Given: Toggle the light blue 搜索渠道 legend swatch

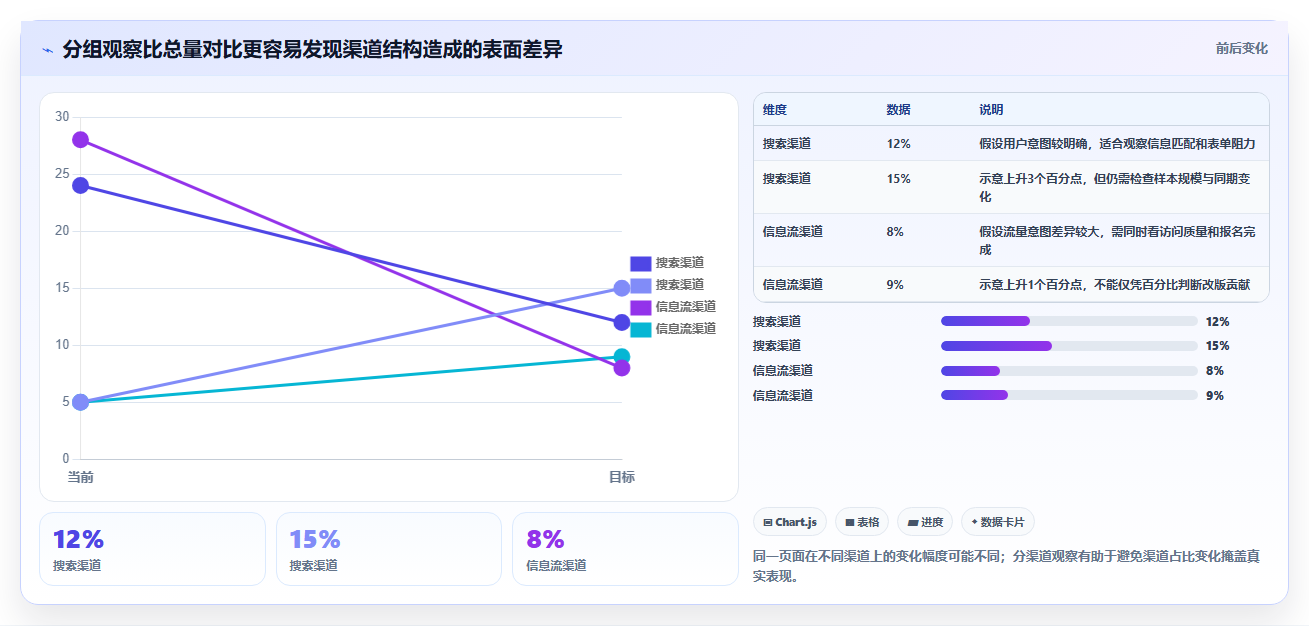Looking at the screenshot, I should point(640,285).
